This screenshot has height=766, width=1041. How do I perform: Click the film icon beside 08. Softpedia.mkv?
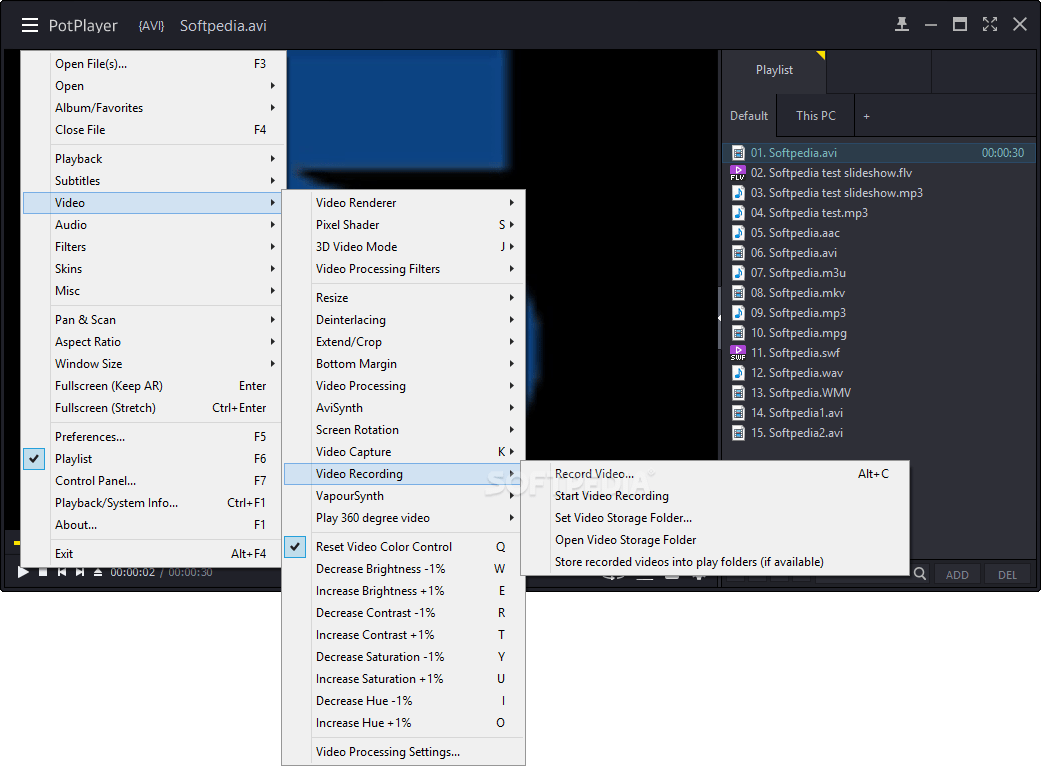(738, 293)
